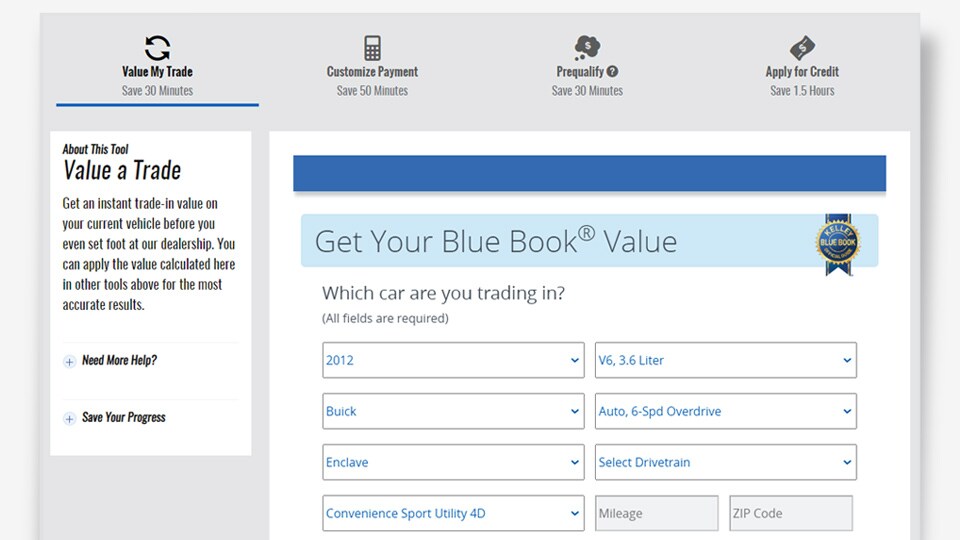
Task: Click the plus icon beside Need More Help
Action: (x=69, y=362)
